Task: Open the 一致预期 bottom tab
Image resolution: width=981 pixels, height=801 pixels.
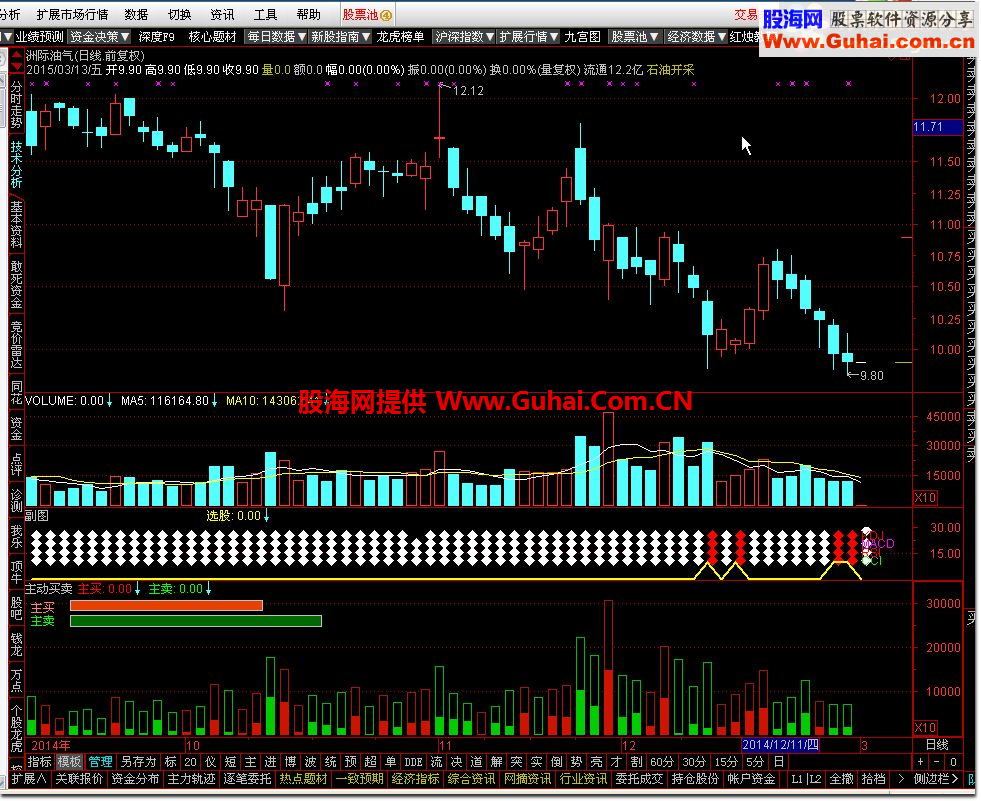Action: coord(359,778)
